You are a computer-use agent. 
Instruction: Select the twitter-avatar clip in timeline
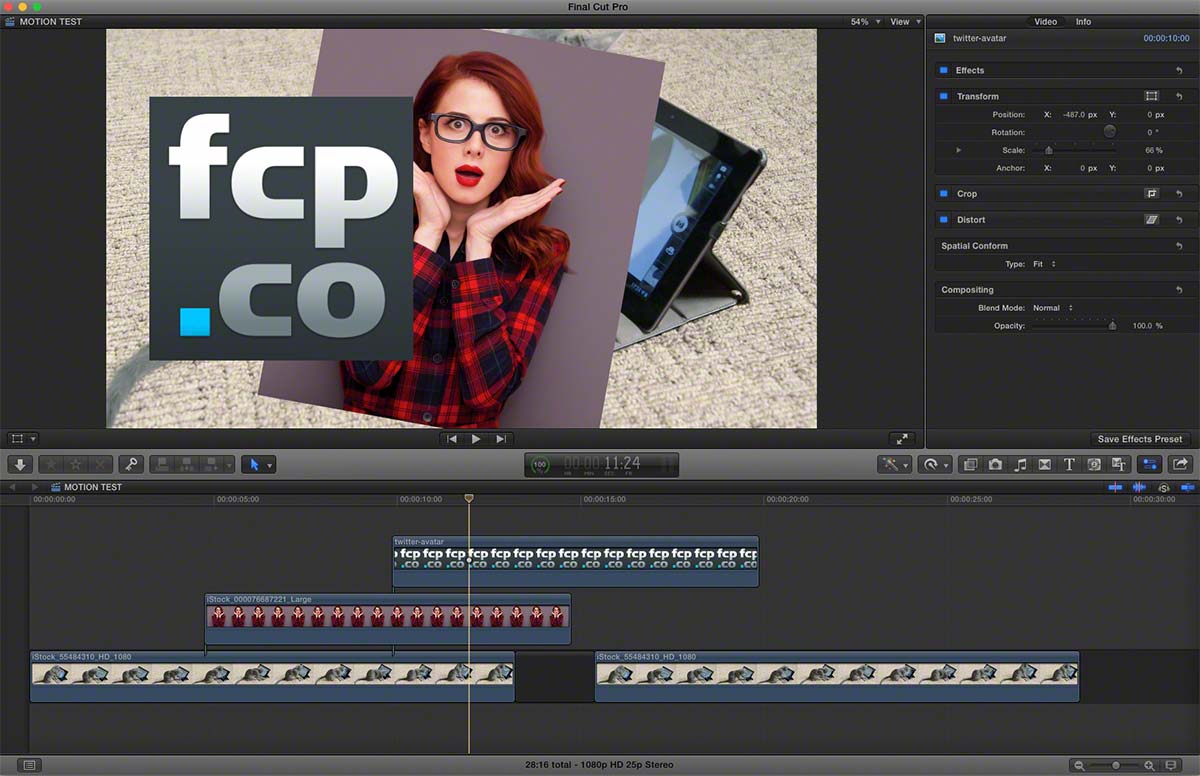pos(575,561)
